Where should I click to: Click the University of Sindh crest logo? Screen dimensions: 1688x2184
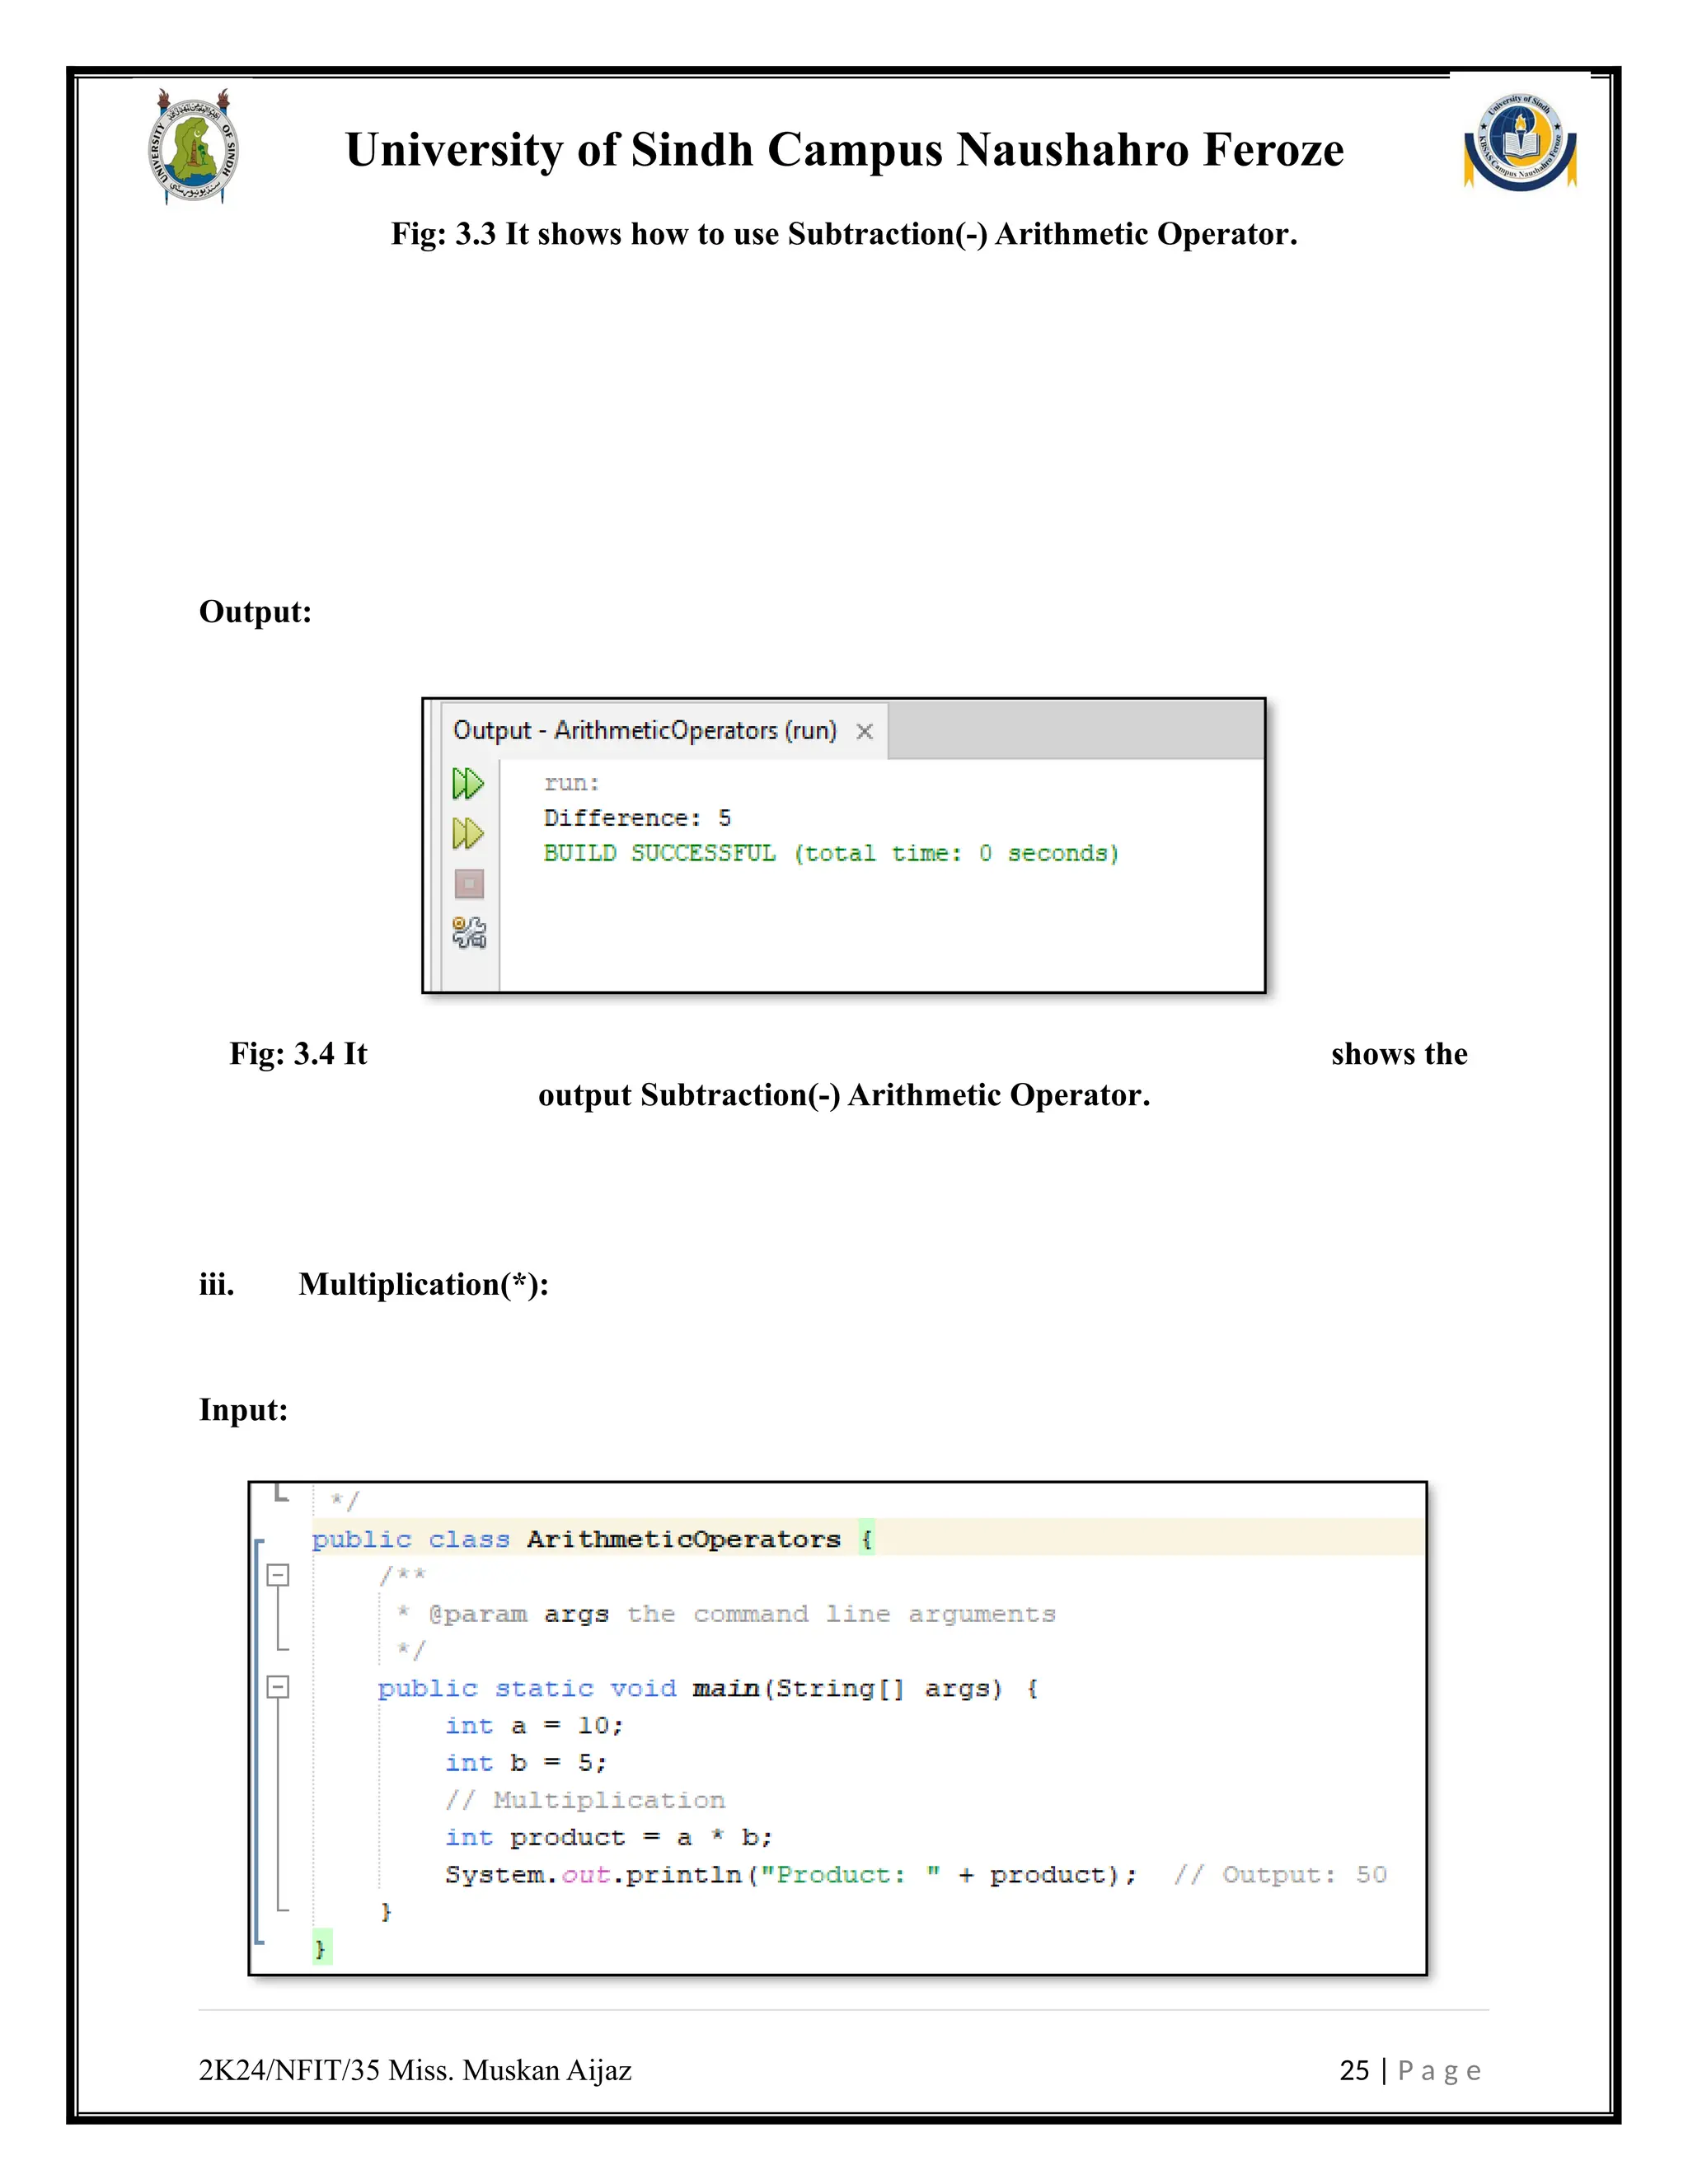click(193, 148)
